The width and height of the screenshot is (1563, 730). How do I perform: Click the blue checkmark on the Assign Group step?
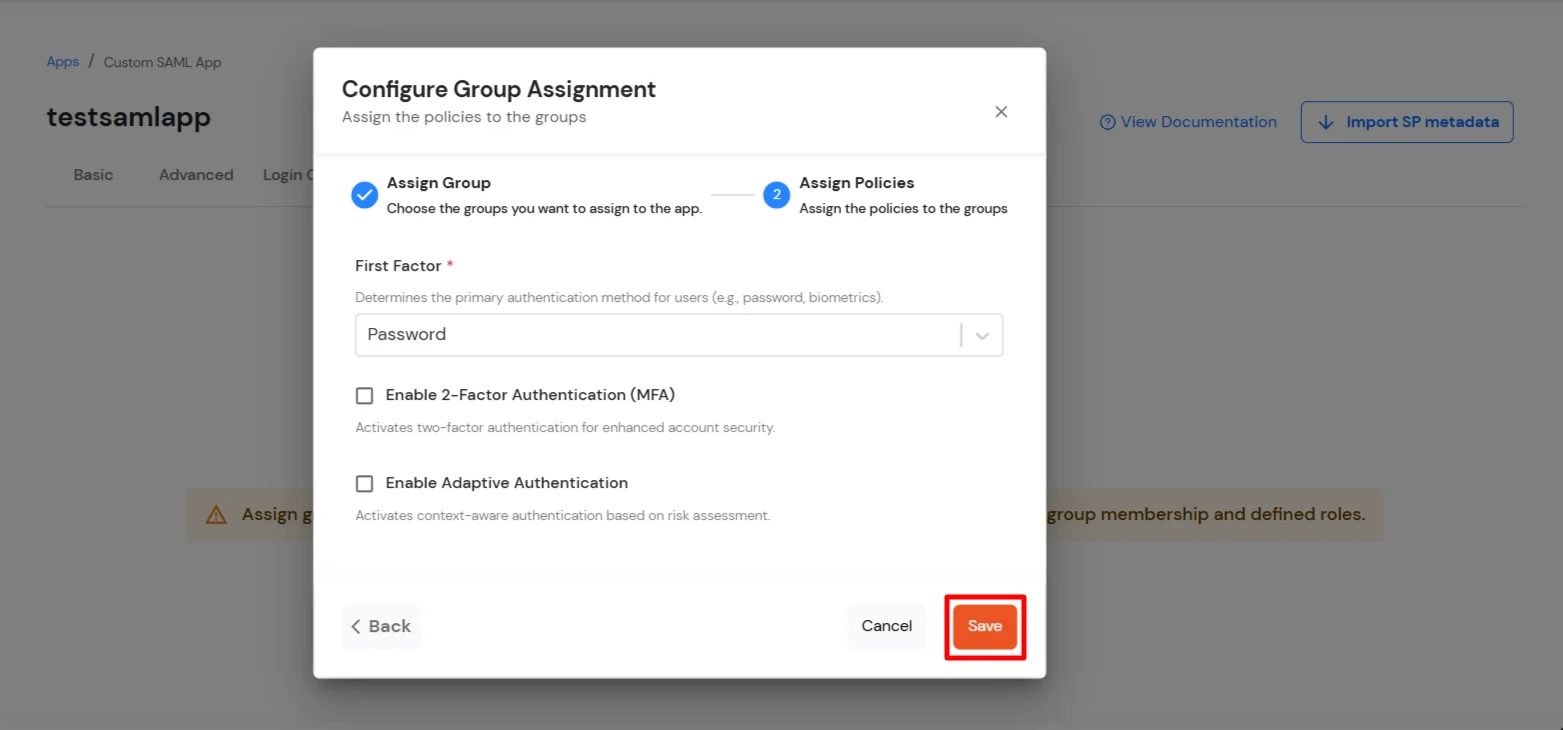point(364,195)
